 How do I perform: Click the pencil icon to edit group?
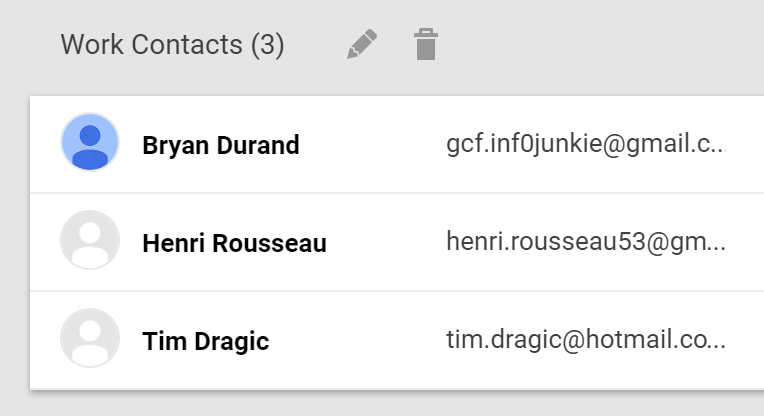(x=362, y=45)
